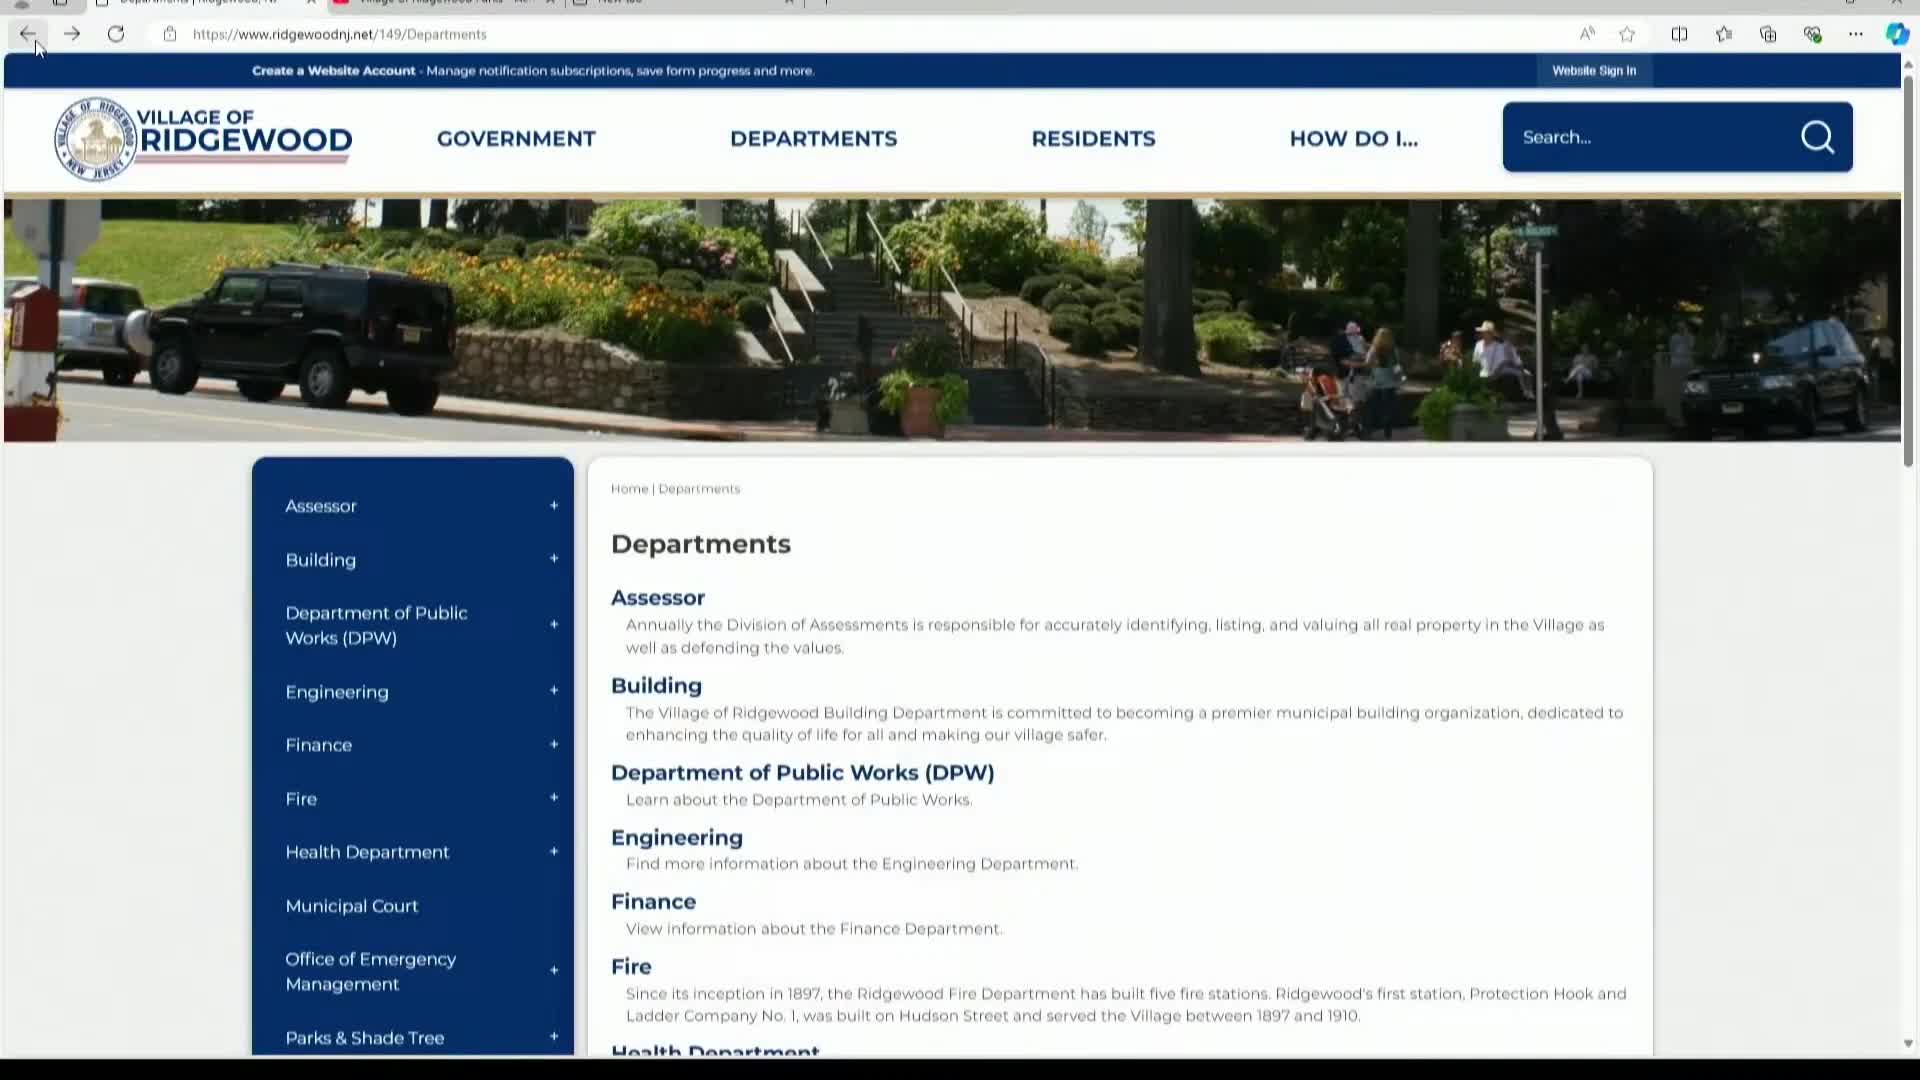This screenshot has height=1080, width=1920.
Task: Open Department of Public Works (DPW) sidebar link
Action: click(376, 625)
